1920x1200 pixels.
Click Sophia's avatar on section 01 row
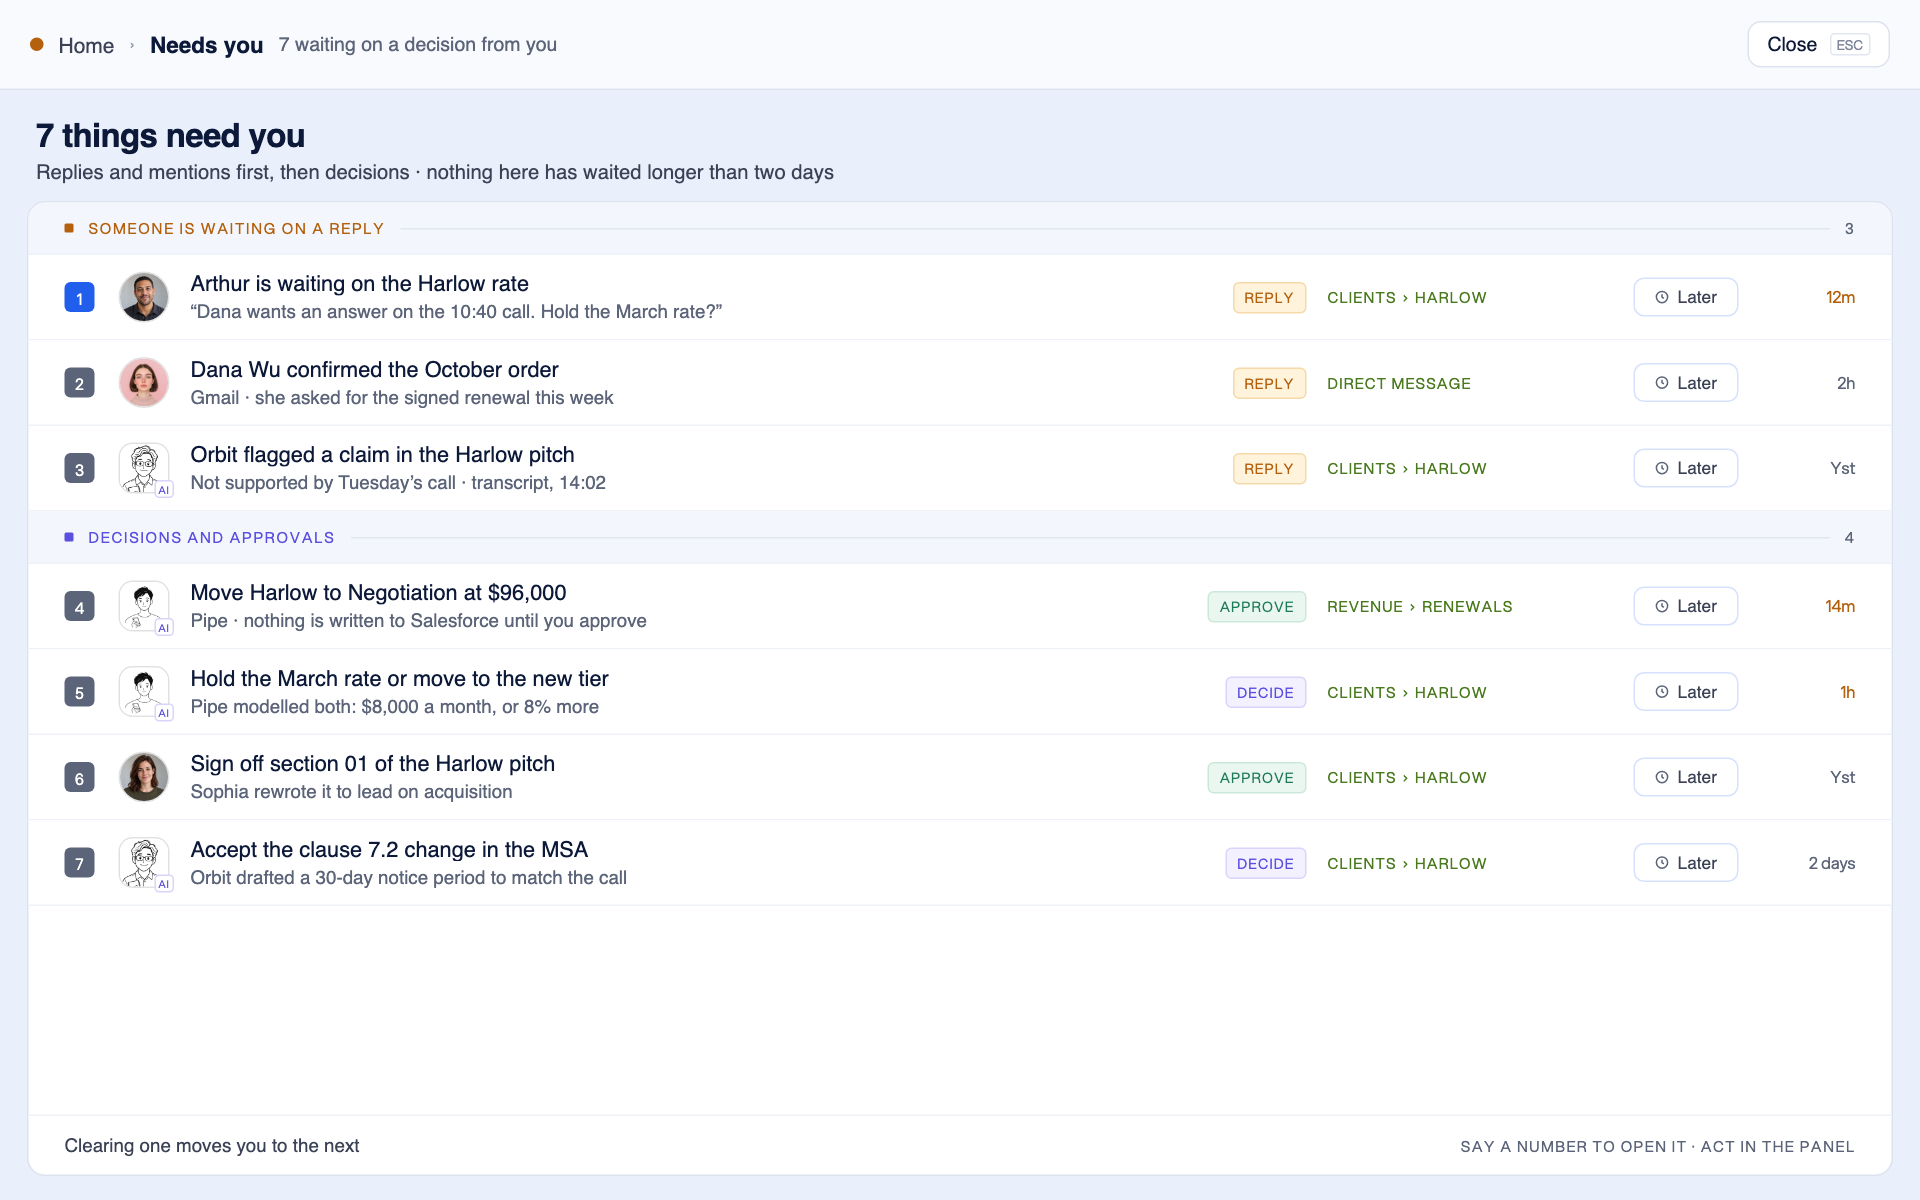pyautogui.click(x=144, y=777)
